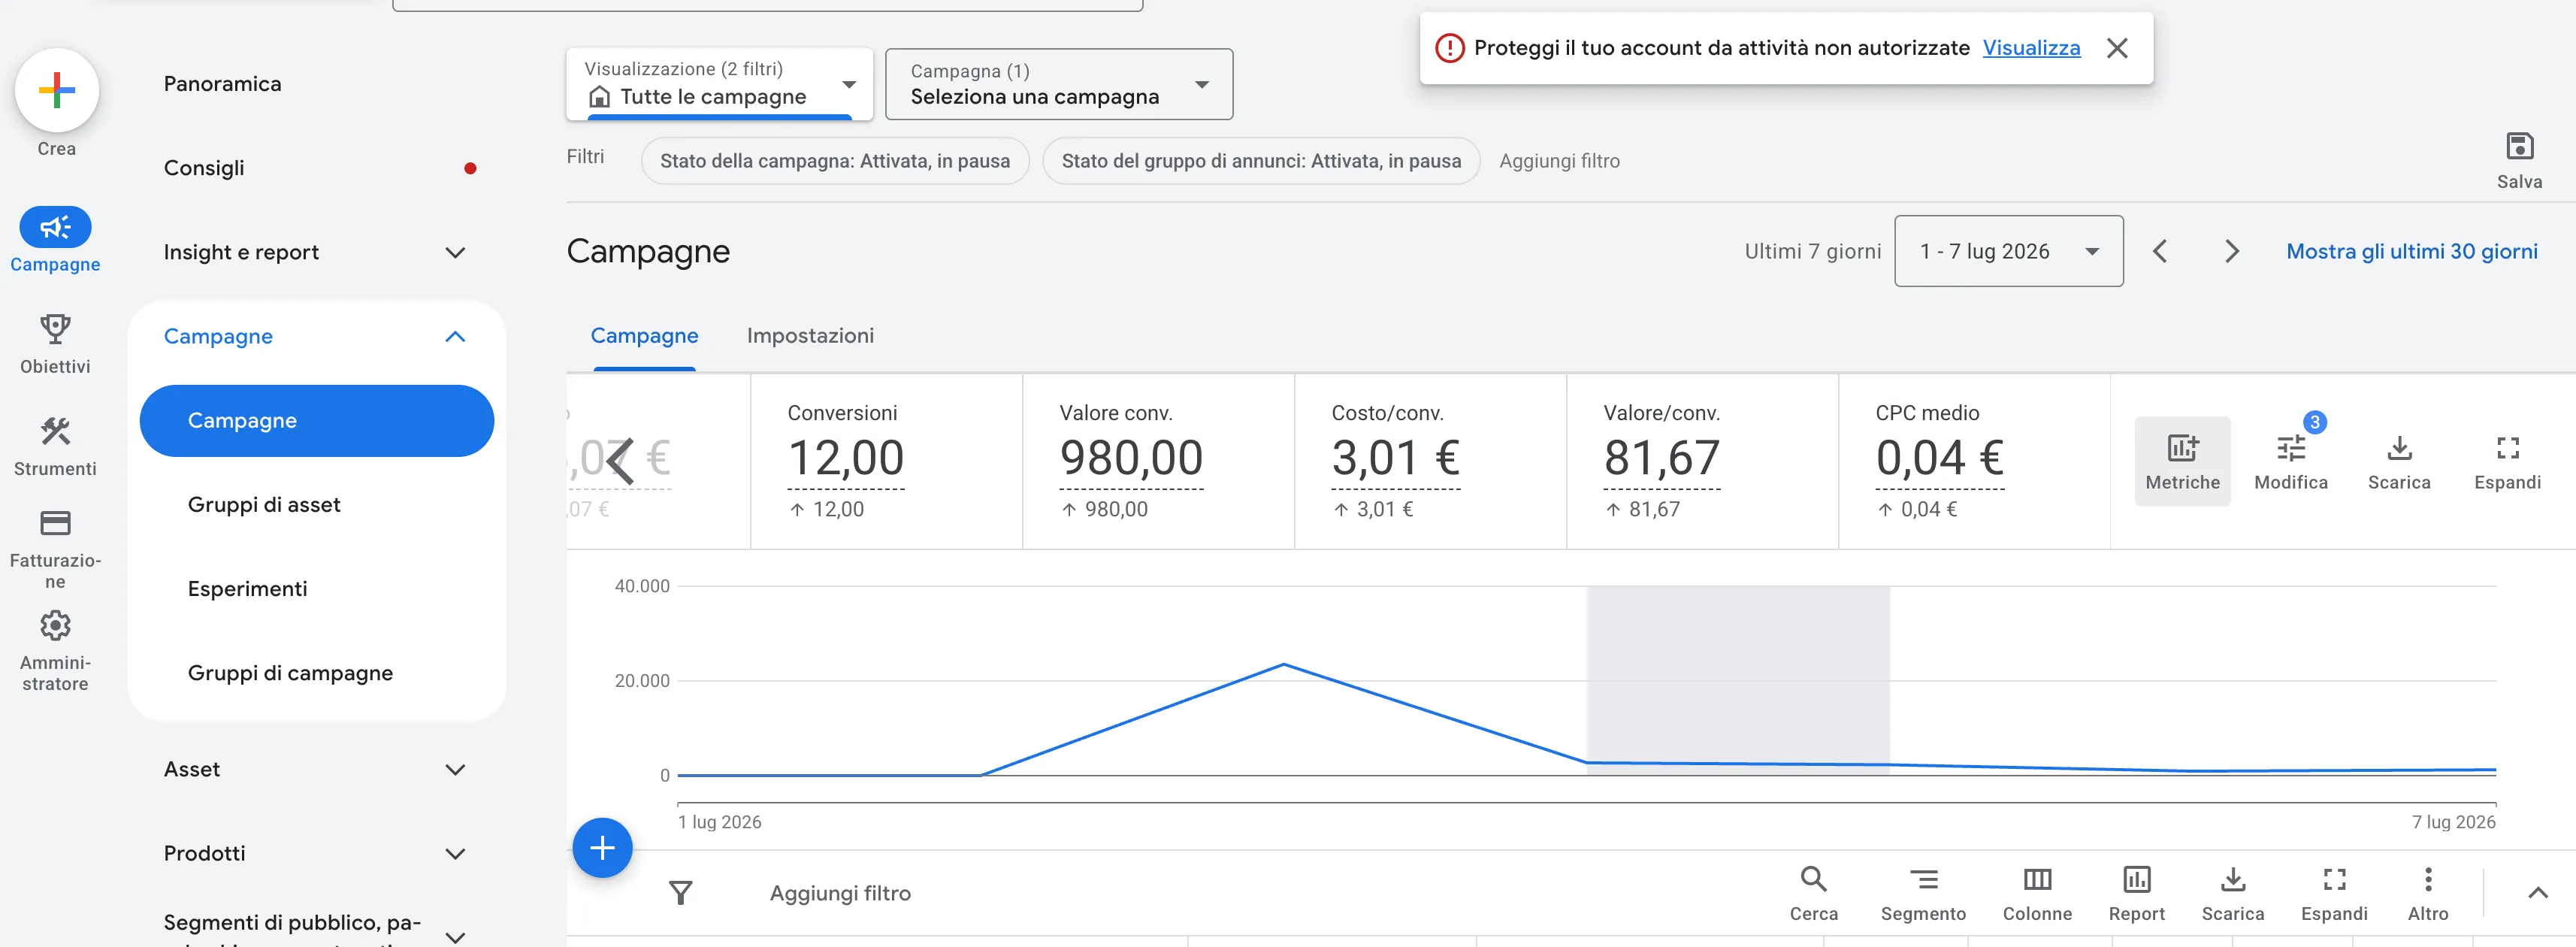Open Esperimenti in the side menu

247,588
